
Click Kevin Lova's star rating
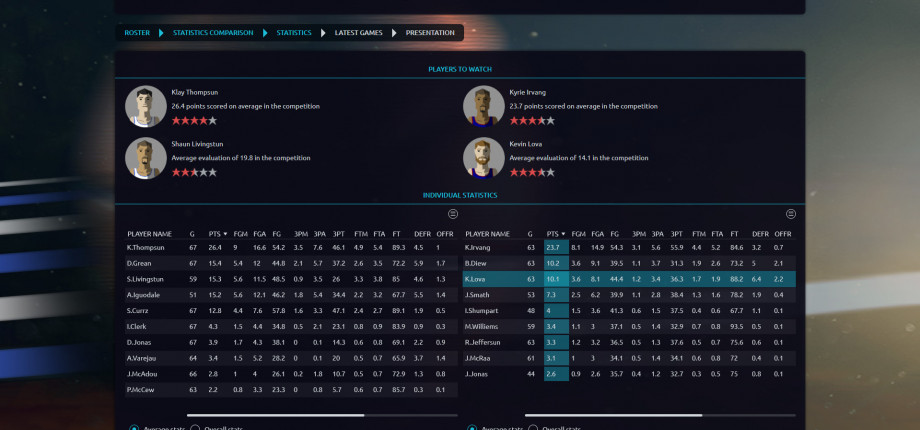(532, 172)
